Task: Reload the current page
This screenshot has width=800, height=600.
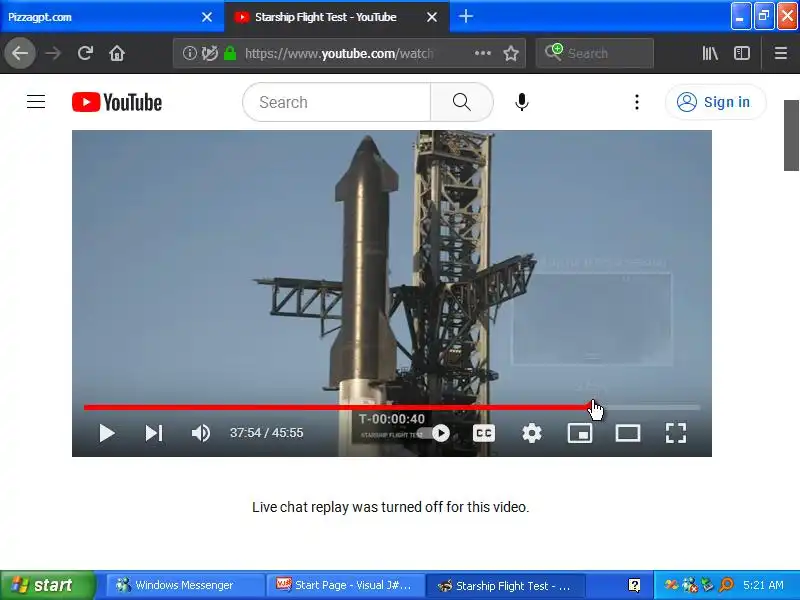Action: [x=85, y=53]
